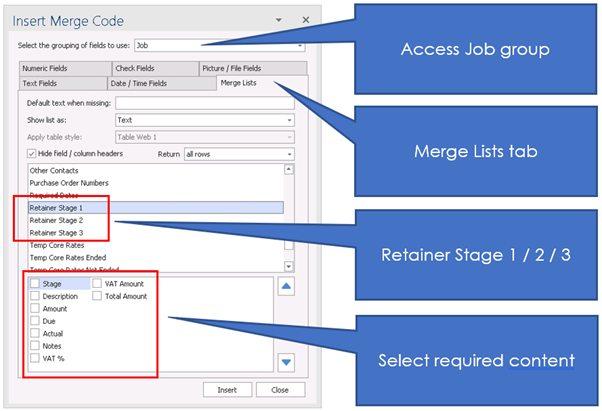This screenshot has width=602, height=411.
Task: Check the Total Amount field
Action: (98, 297)
